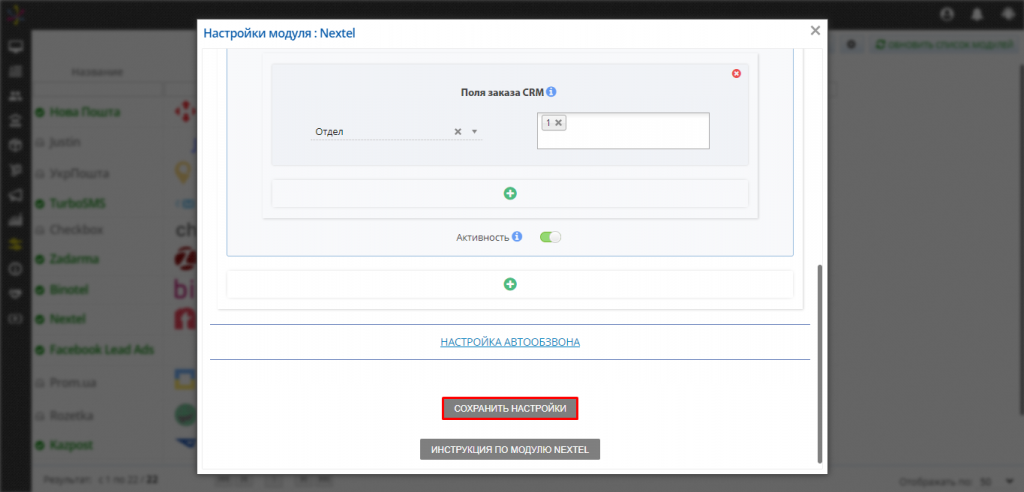Clear the Отдел selection with its x
This screenshot has height=492, width=1024.
[x=458, y=131]
